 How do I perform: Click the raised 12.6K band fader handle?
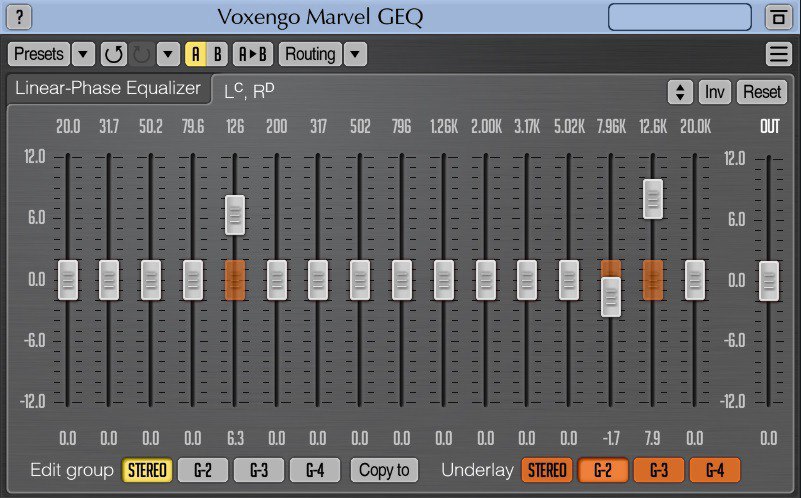coord(653,199)
